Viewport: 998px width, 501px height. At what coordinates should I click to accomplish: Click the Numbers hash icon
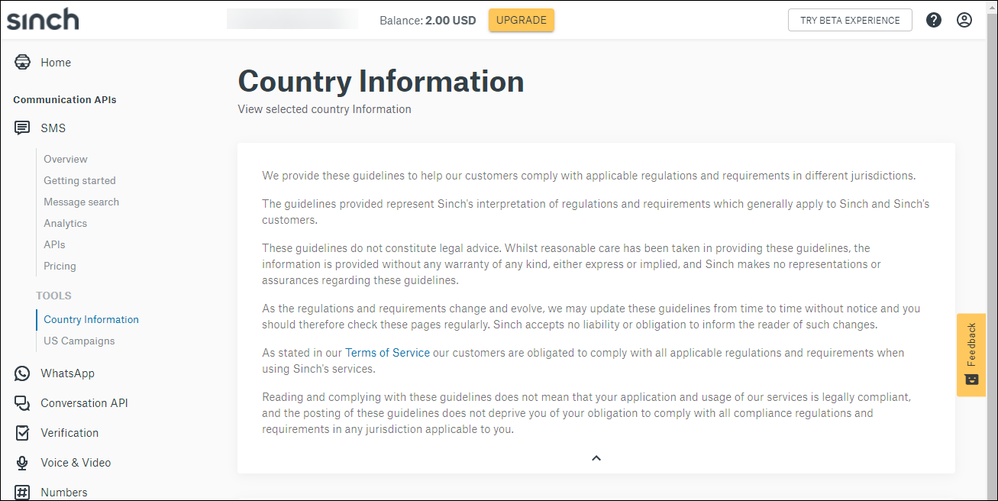22,492
